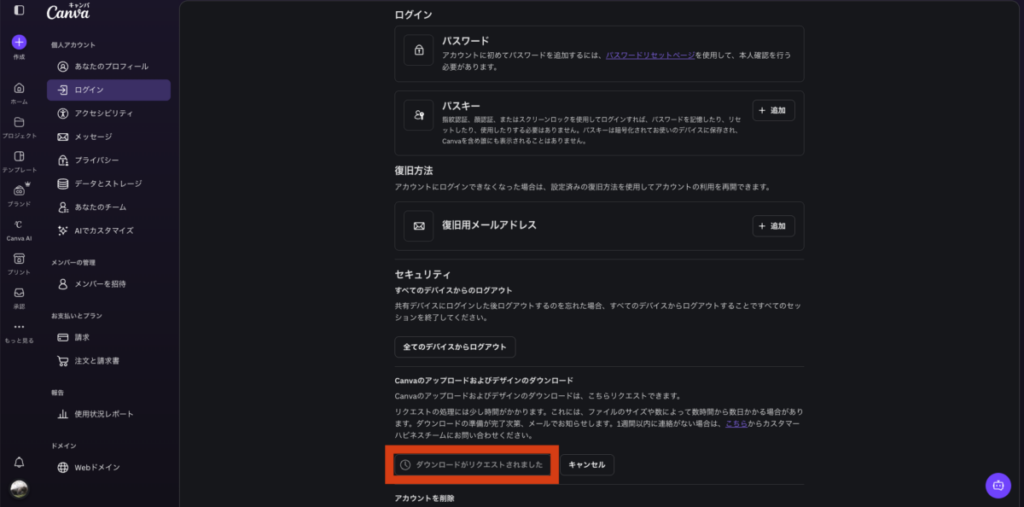Open データとストレージ settings

click(x=108, y=184)
